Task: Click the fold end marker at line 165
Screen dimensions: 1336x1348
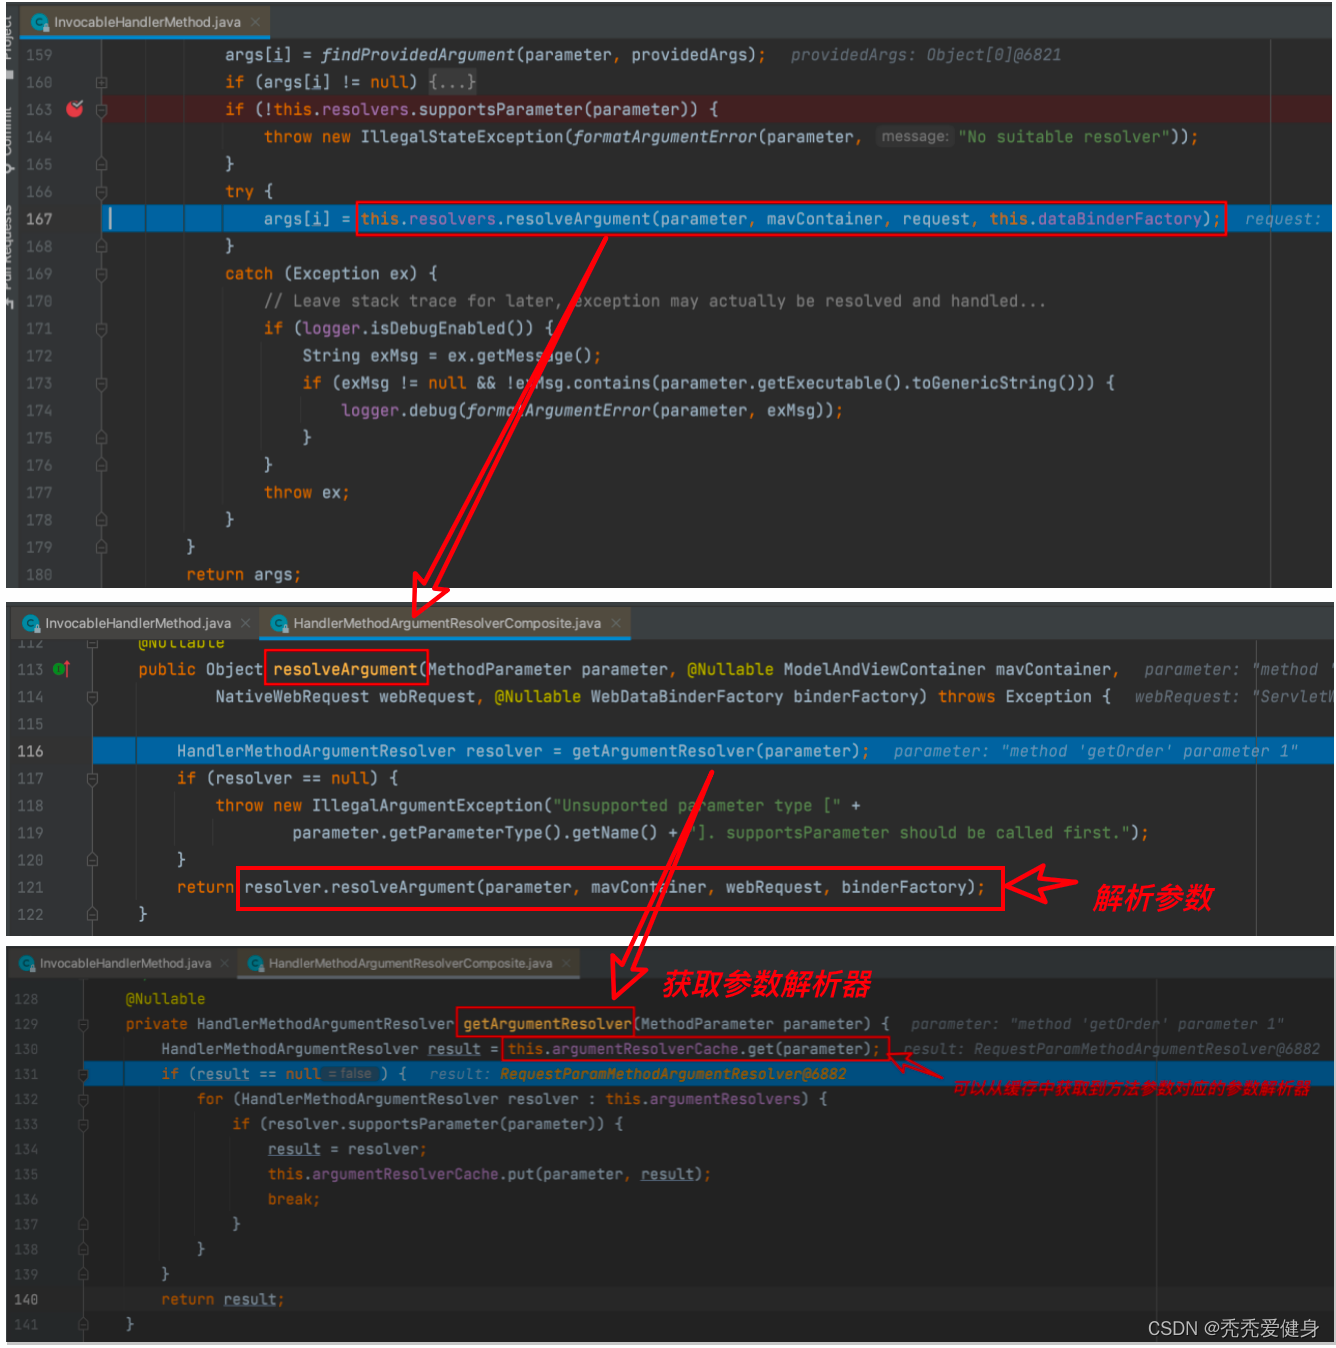Action: (101, 164)
